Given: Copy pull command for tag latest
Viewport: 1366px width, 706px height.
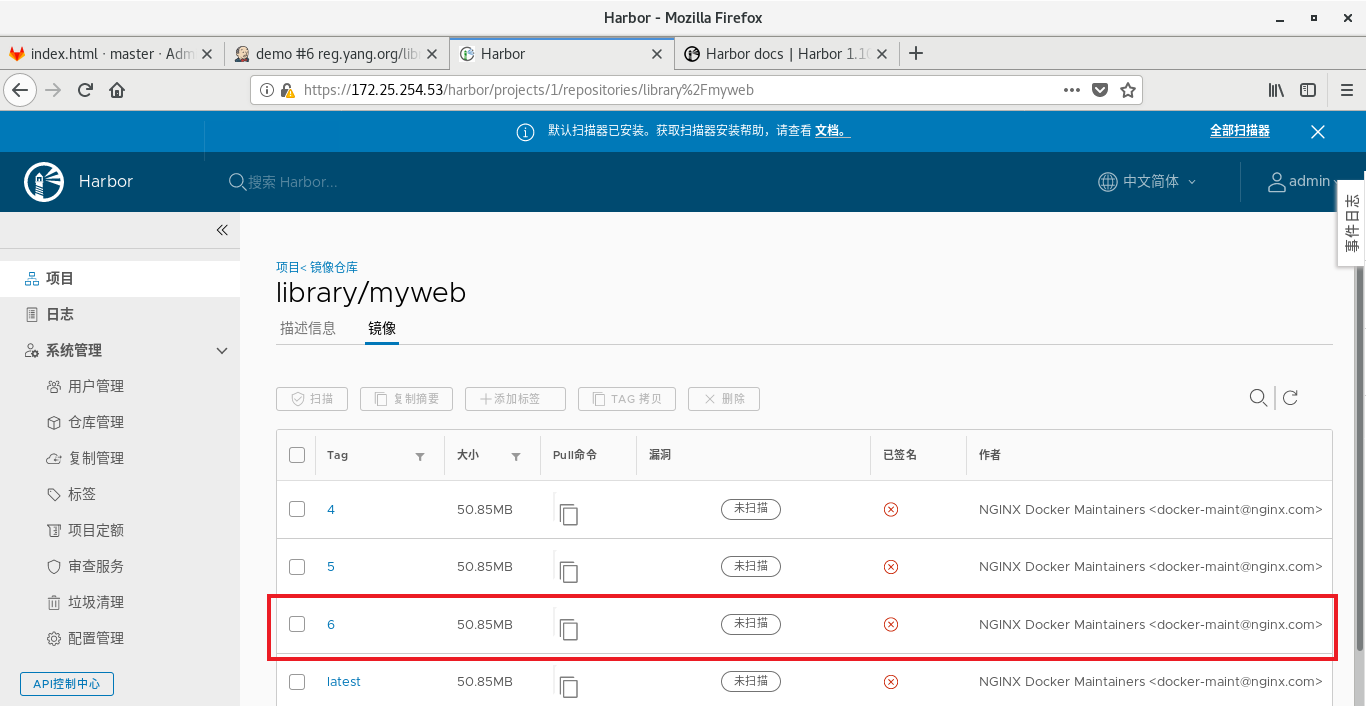Looking at the screenshot, I should tap(569, 686).
